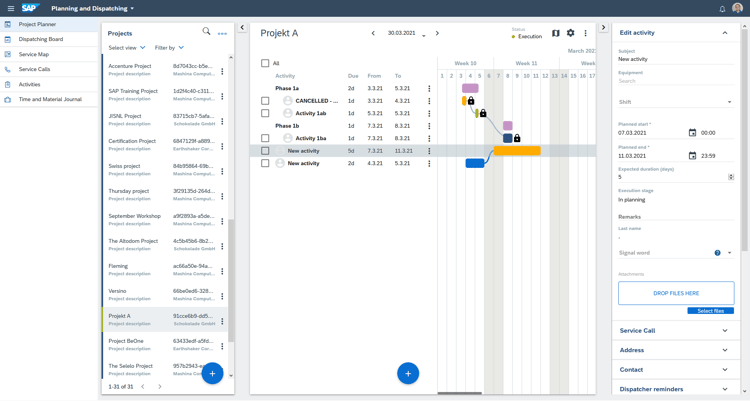Screen dimensions: 750x401
Task: Open Signal word dropdown arrow
Action: click(x=729, y=253)
